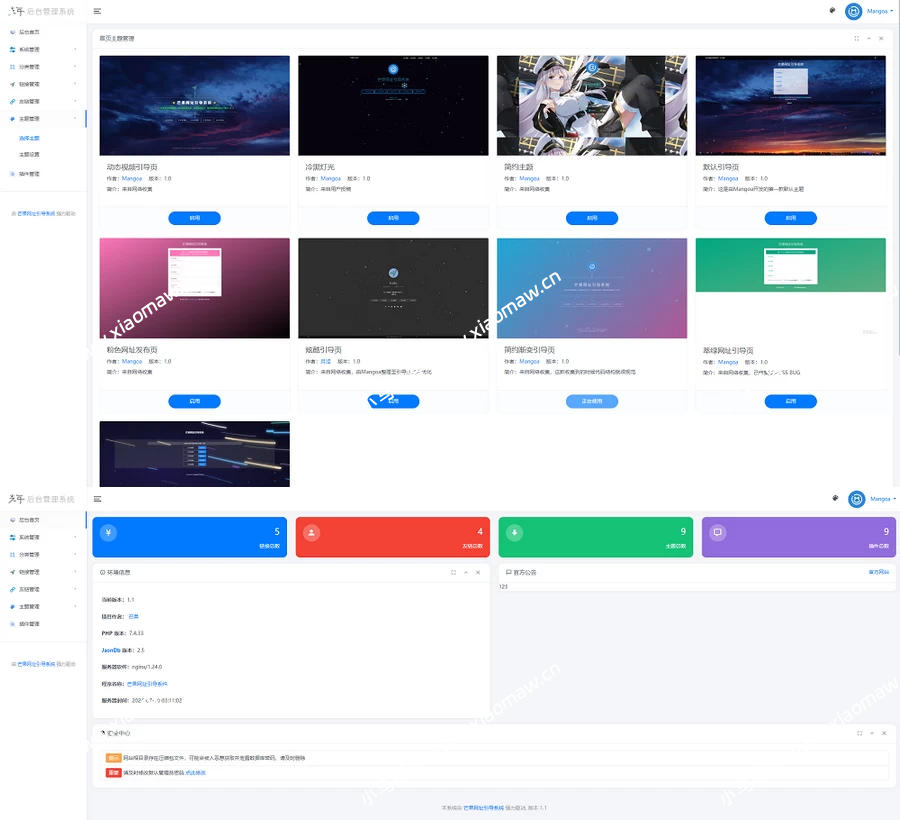
Task: Click 正在使用 button under 简约渐变引导页
Action: [x=592, y=401]
